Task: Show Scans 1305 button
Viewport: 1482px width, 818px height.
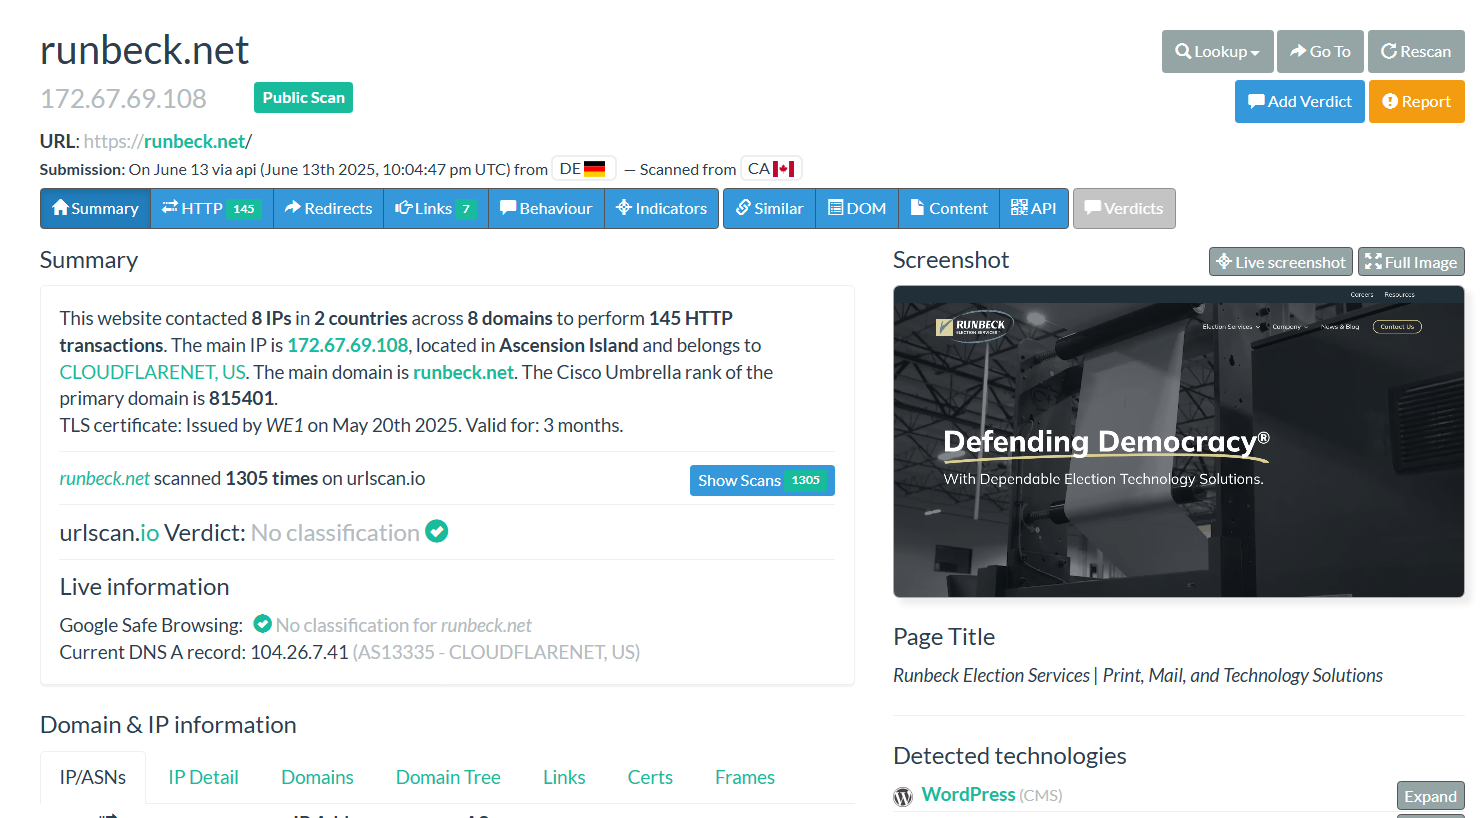Action: 762,480
